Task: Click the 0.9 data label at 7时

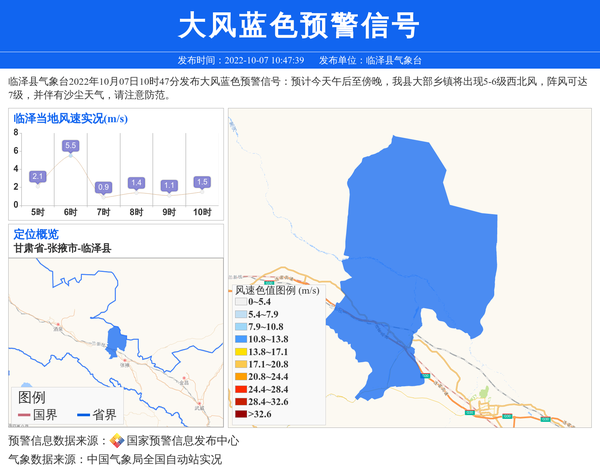Action: [x=103, y=187]
